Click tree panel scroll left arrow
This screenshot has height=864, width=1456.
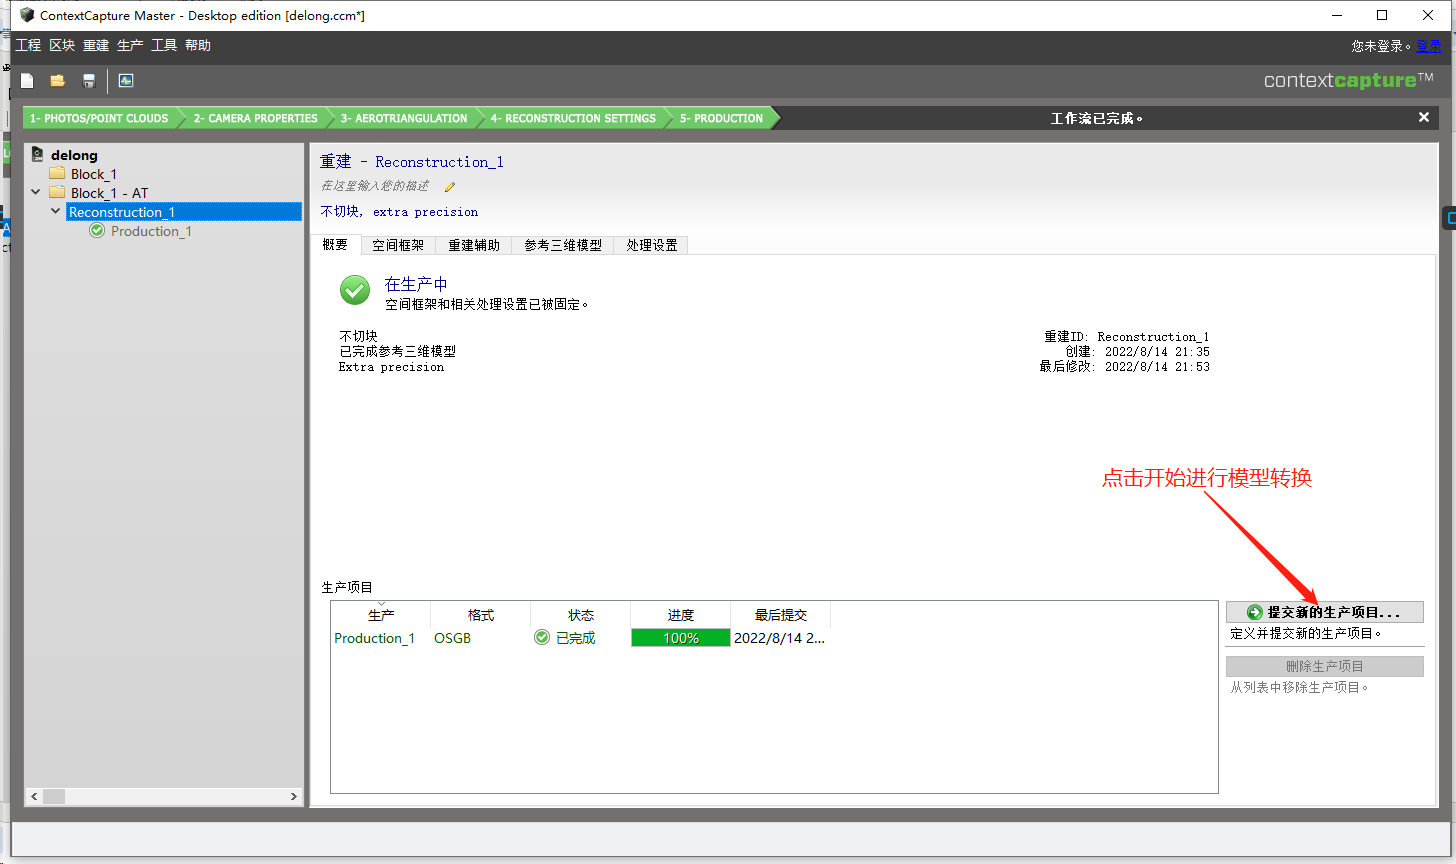pyautogui.click(x=33, y=797)
